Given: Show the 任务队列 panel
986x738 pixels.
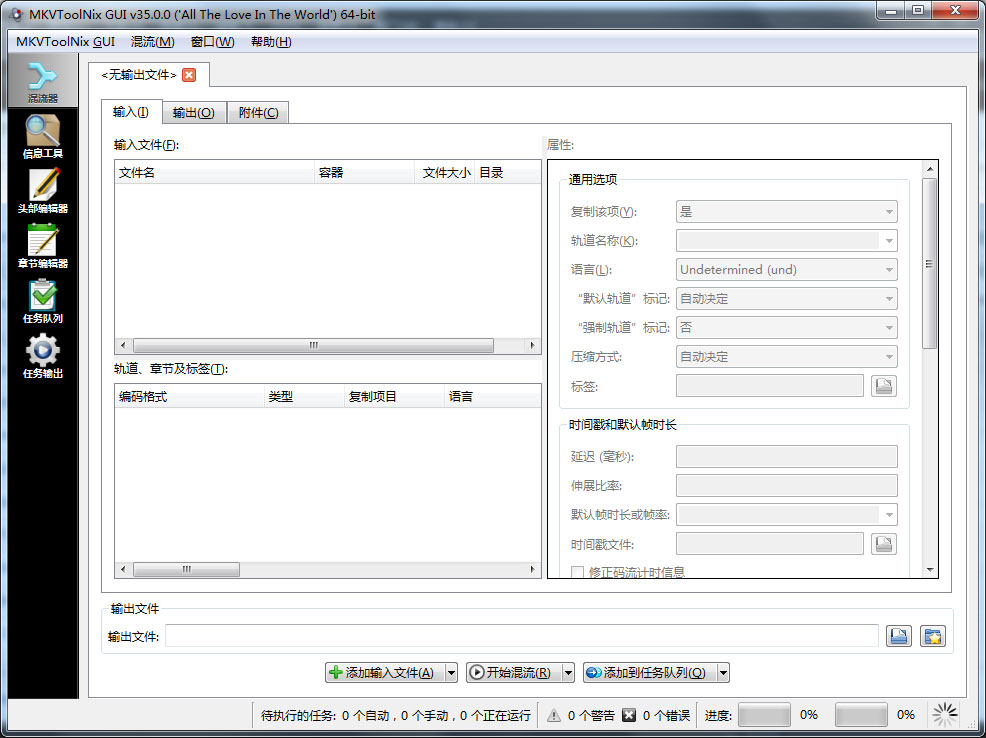Looking at the screenshot, I should pyautogui.click(x=42, y=301).
